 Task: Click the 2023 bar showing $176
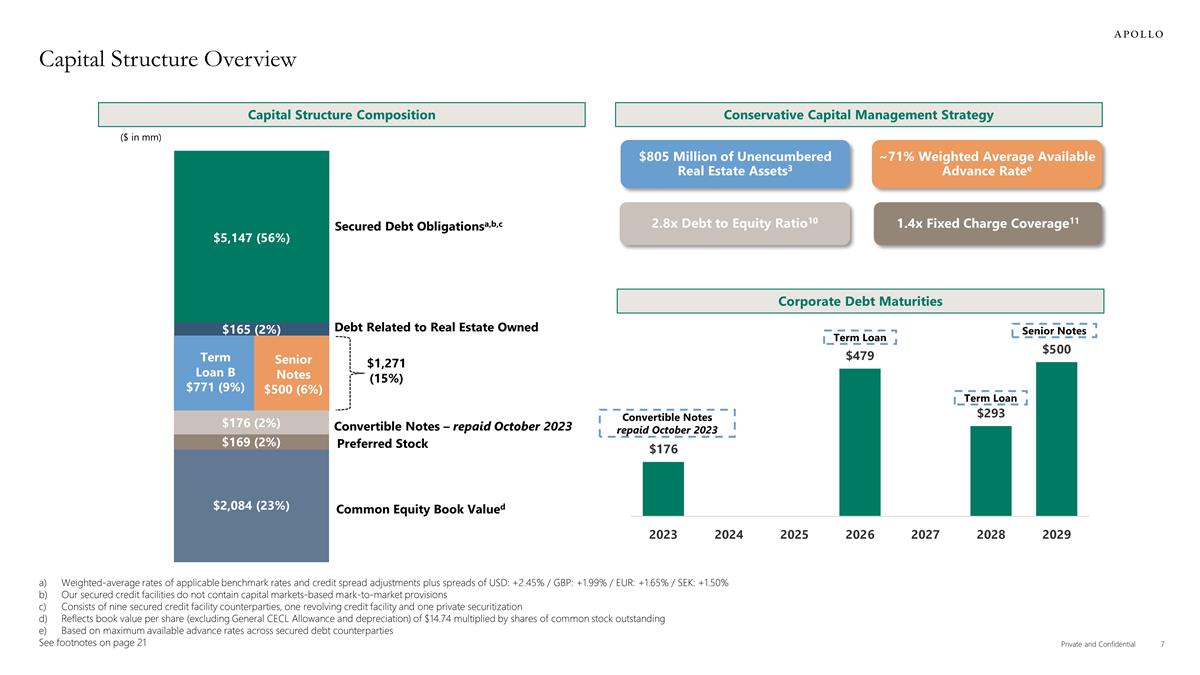tap(663, 488)
